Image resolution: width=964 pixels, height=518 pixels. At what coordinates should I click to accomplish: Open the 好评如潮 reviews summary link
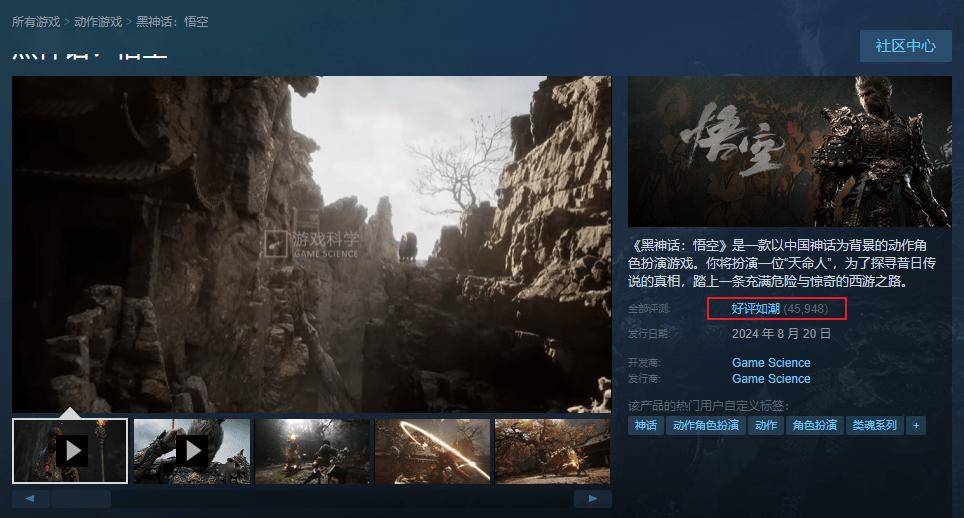click(754, 309)
